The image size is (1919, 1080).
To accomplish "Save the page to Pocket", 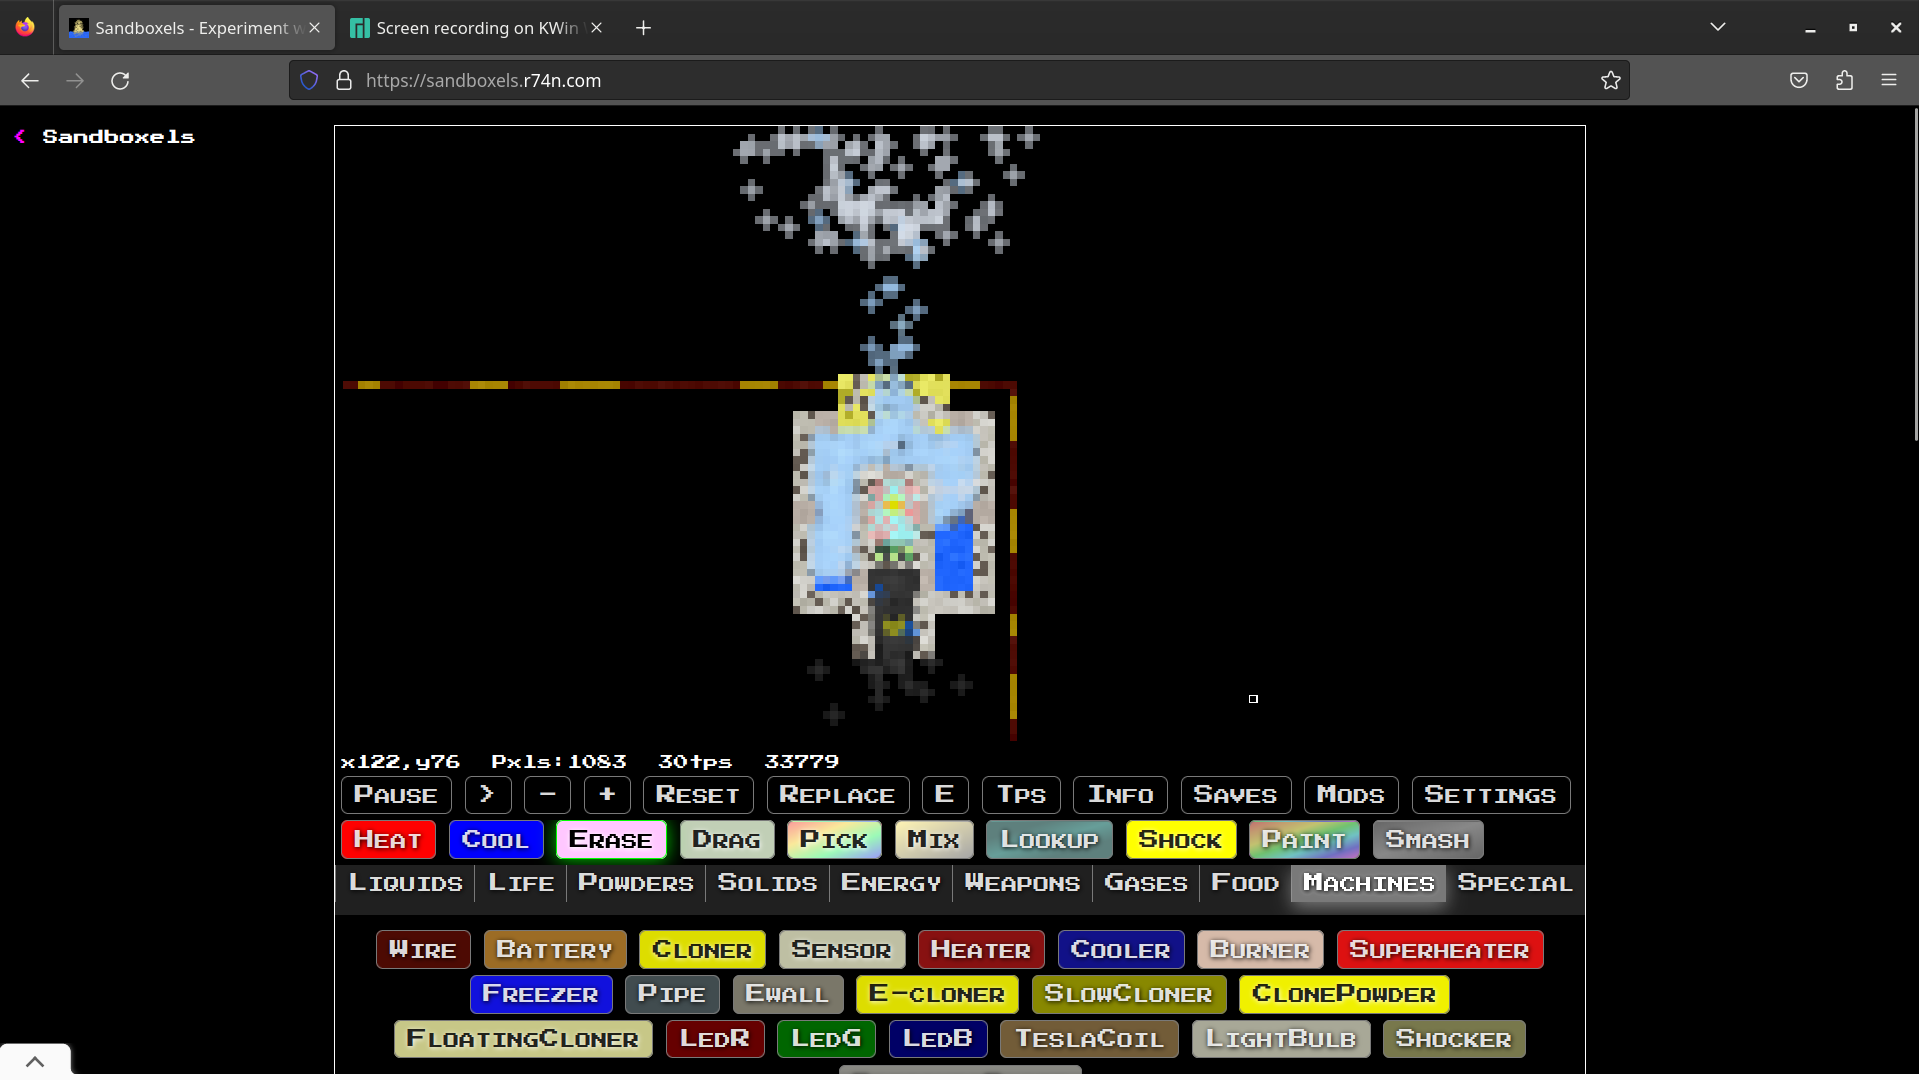I will pos(1799,81).
